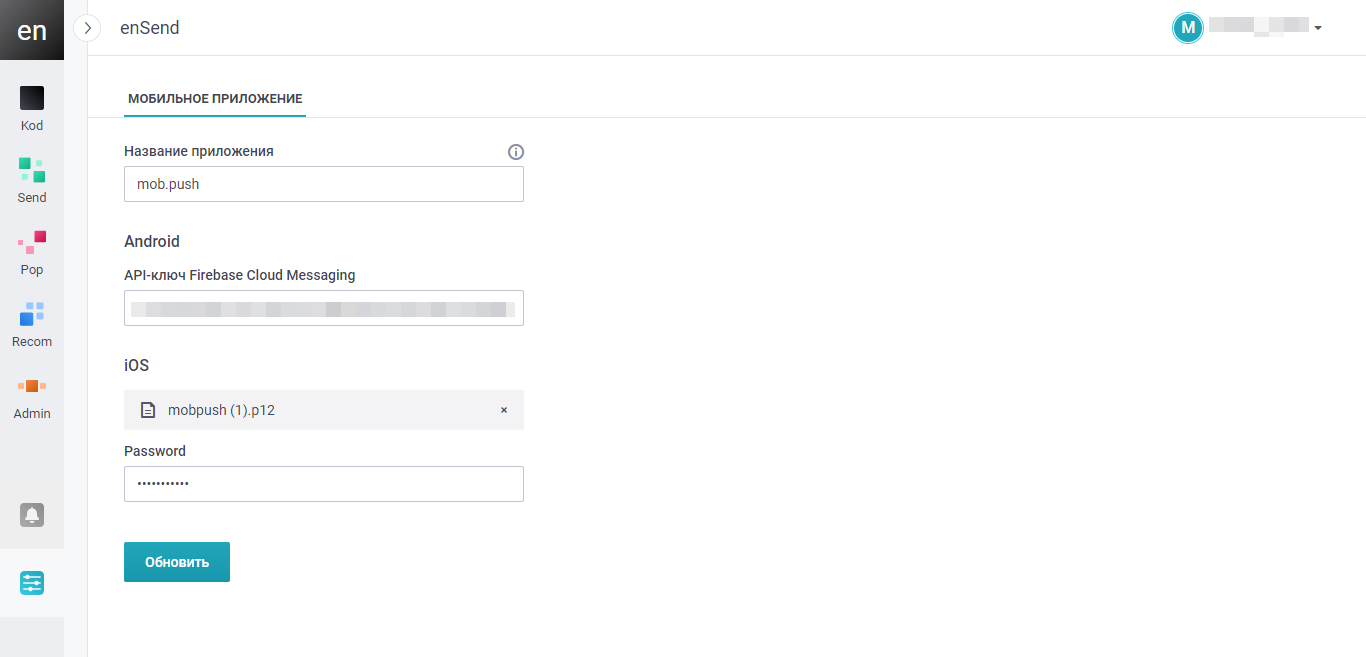
Task: Open the Pop module icon
Action: click(x=32, y=242)
